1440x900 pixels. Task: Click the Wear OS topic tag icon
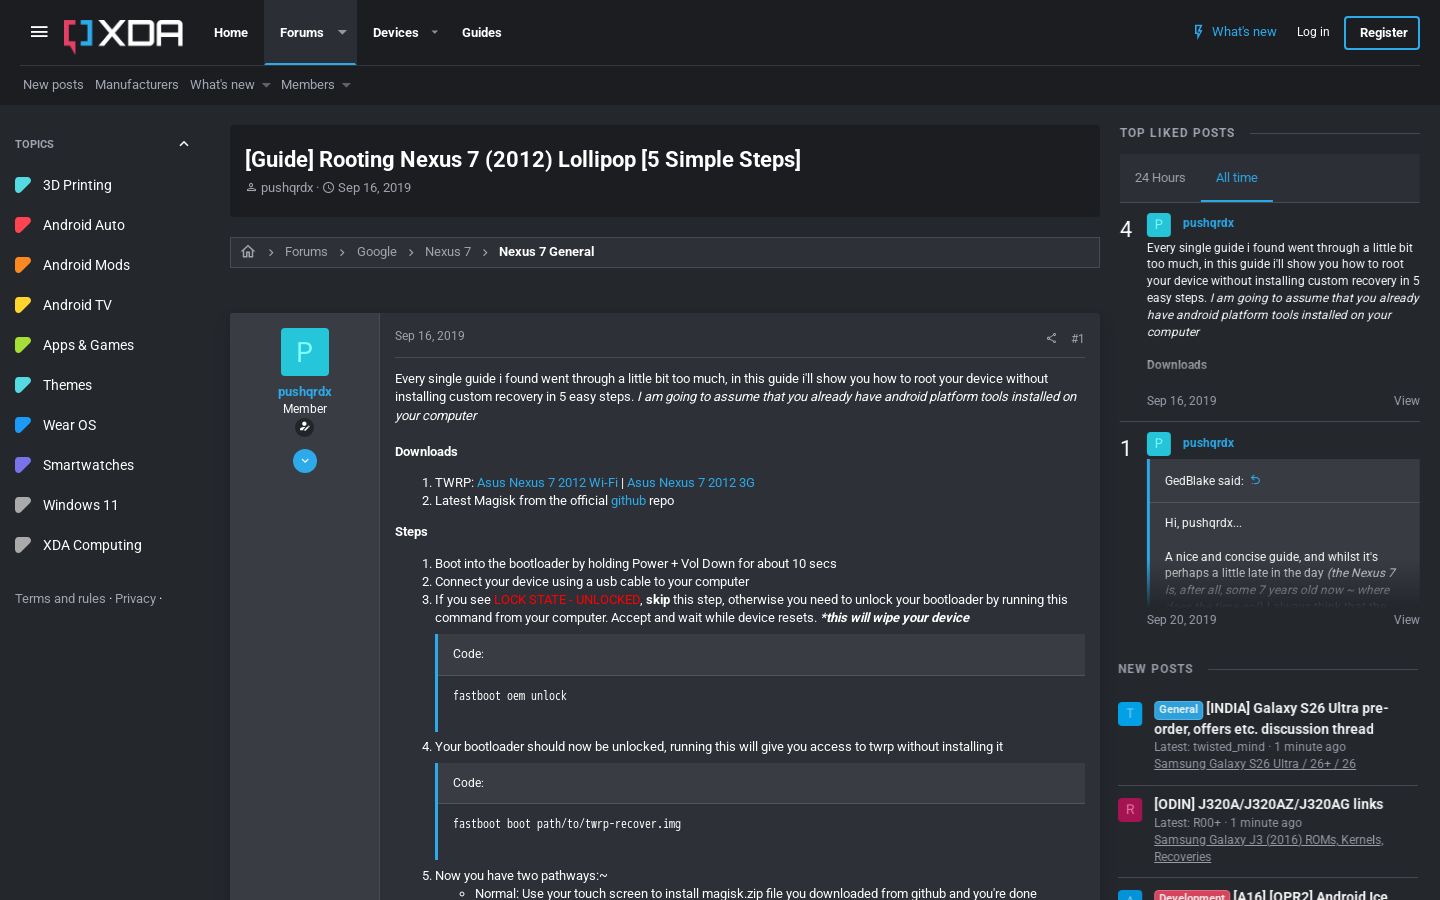(24, 425)
